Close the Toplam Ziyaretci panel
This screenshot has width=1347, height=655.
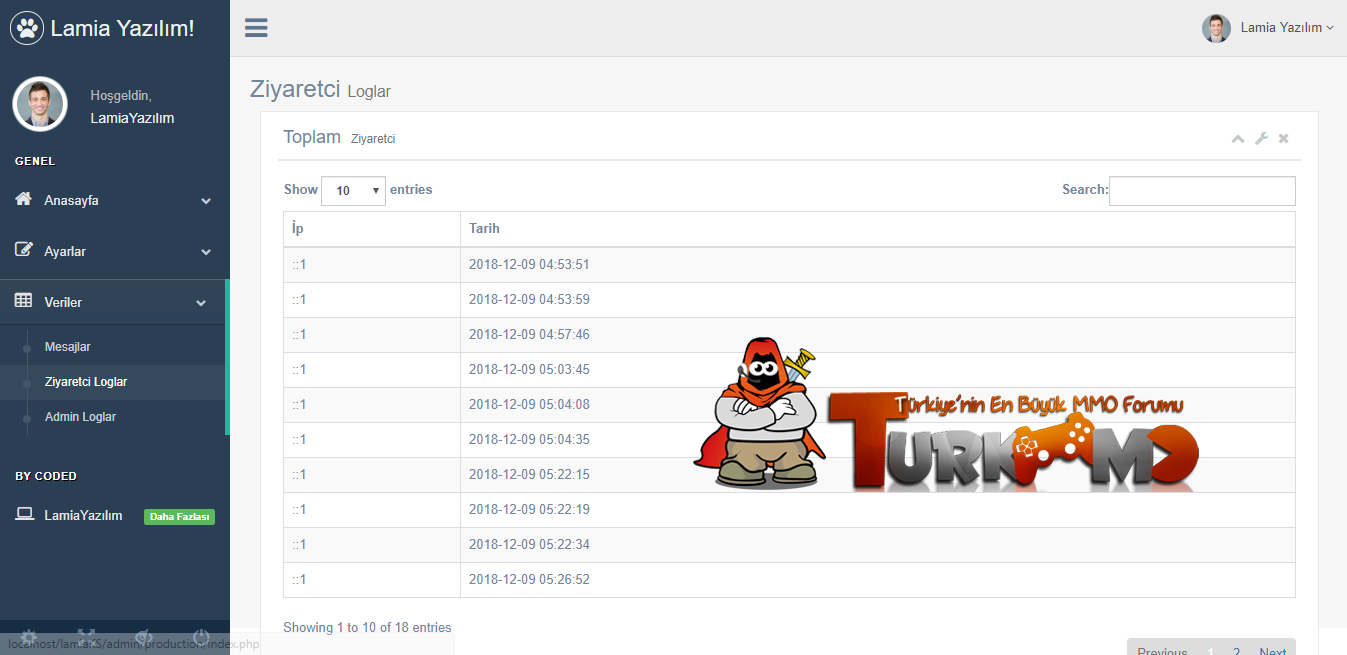[1284, 139]
